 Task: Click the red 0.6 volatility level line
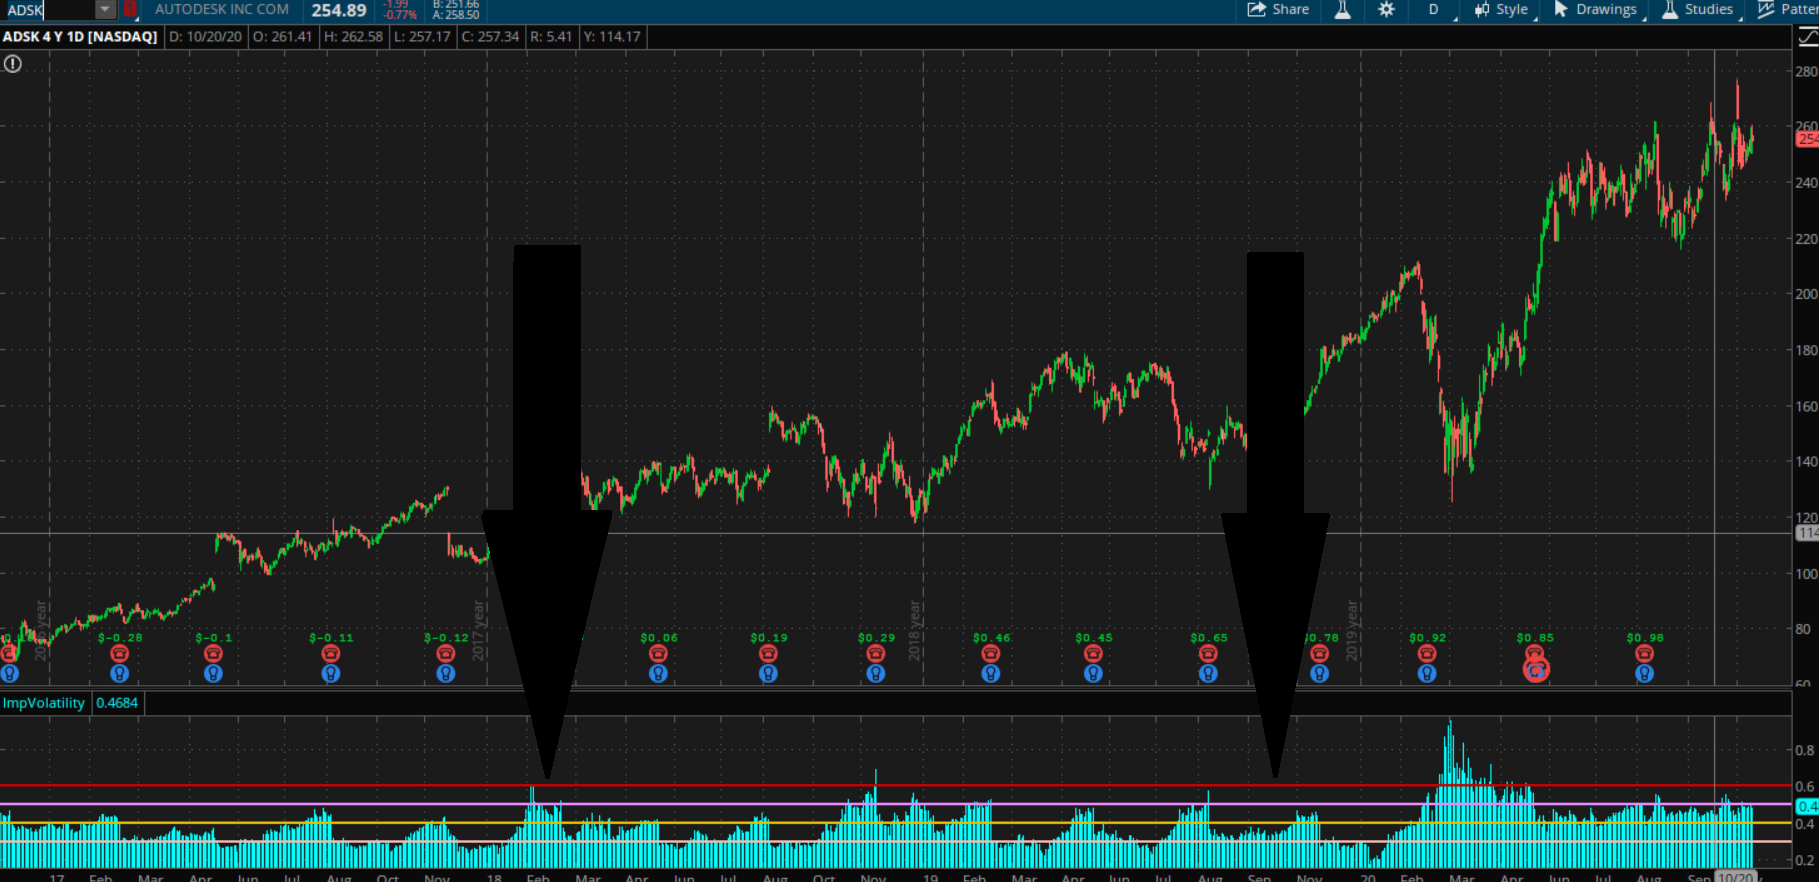pyautogui.click(x=300, y=786)
